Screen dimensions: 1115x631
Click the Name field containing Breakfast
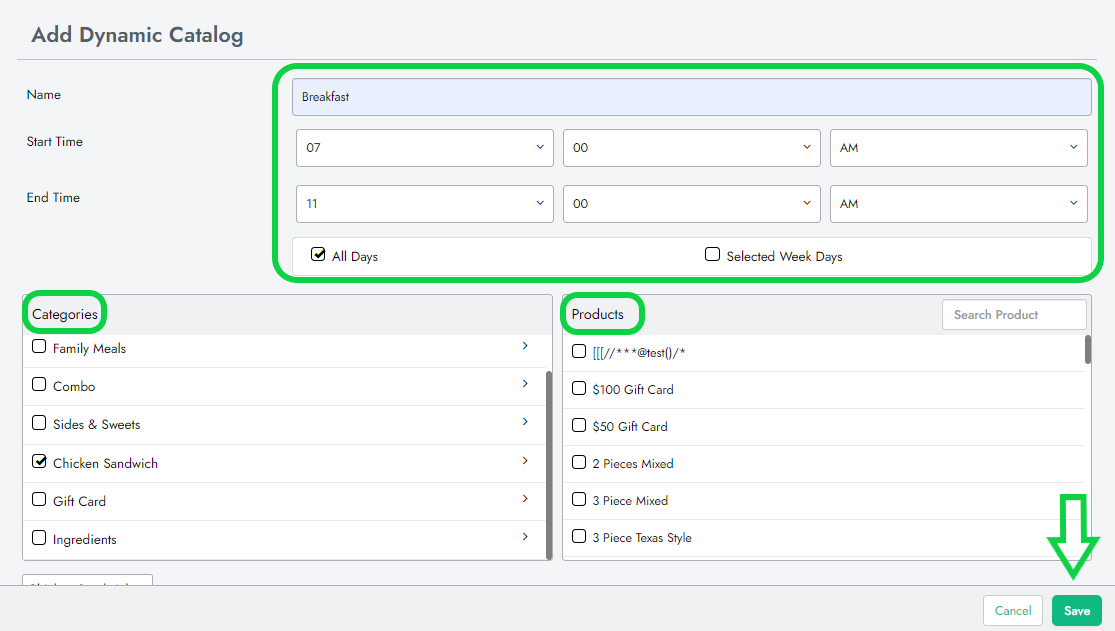pos(691,98)
